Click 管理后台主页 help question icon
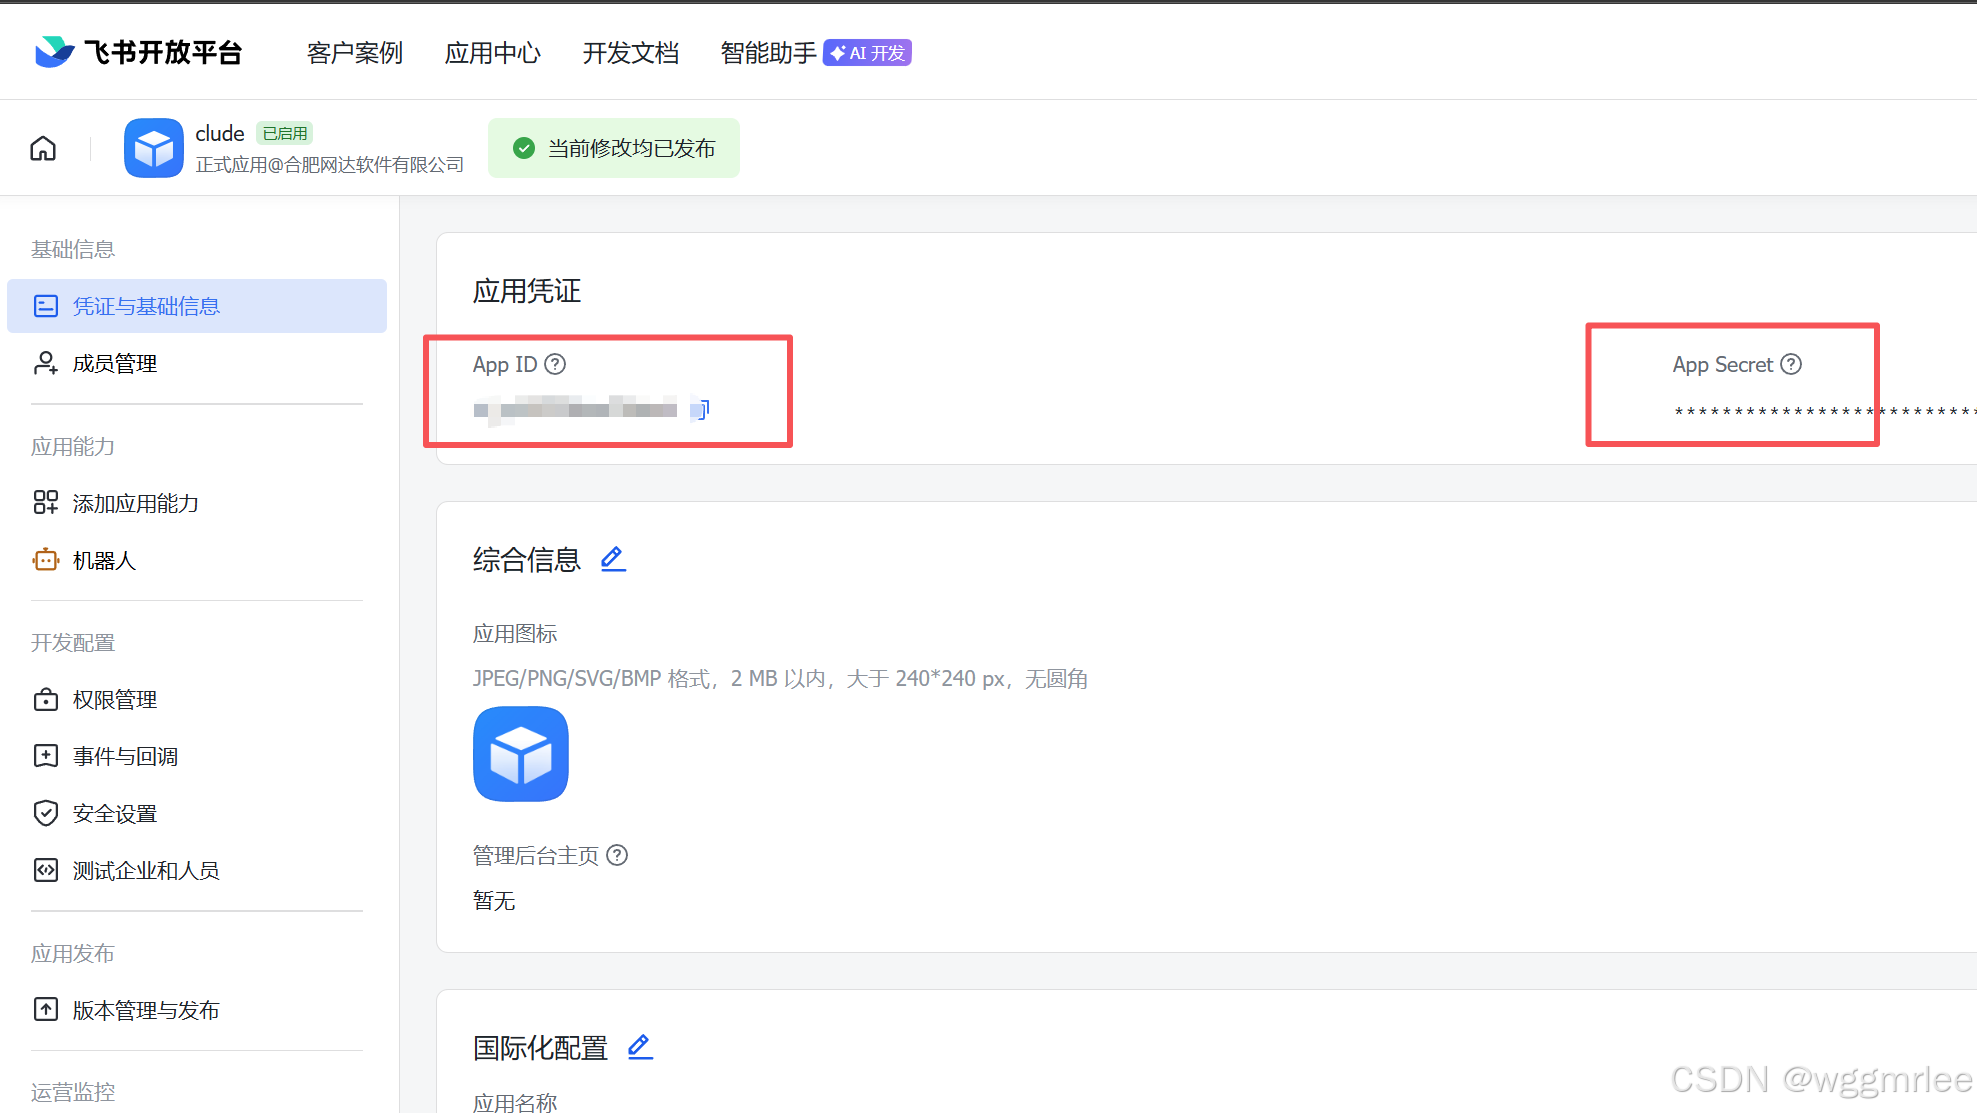Viewport: 1977px width, 1113px height. pyautogui.click(x=617, y=855)
